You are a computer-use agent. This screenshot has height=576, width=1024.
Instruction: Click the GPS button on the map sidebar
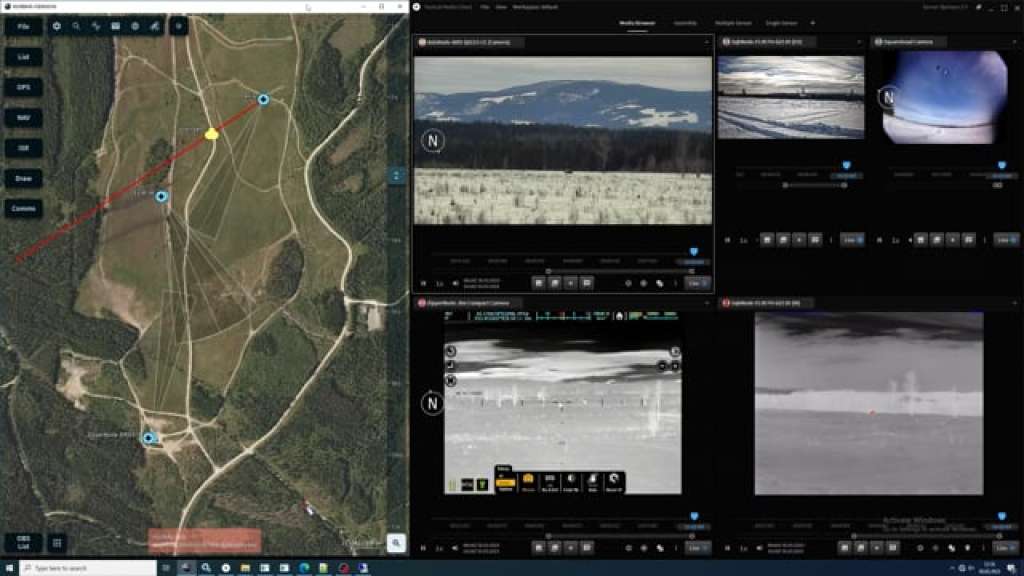click(x=23, y=87)
